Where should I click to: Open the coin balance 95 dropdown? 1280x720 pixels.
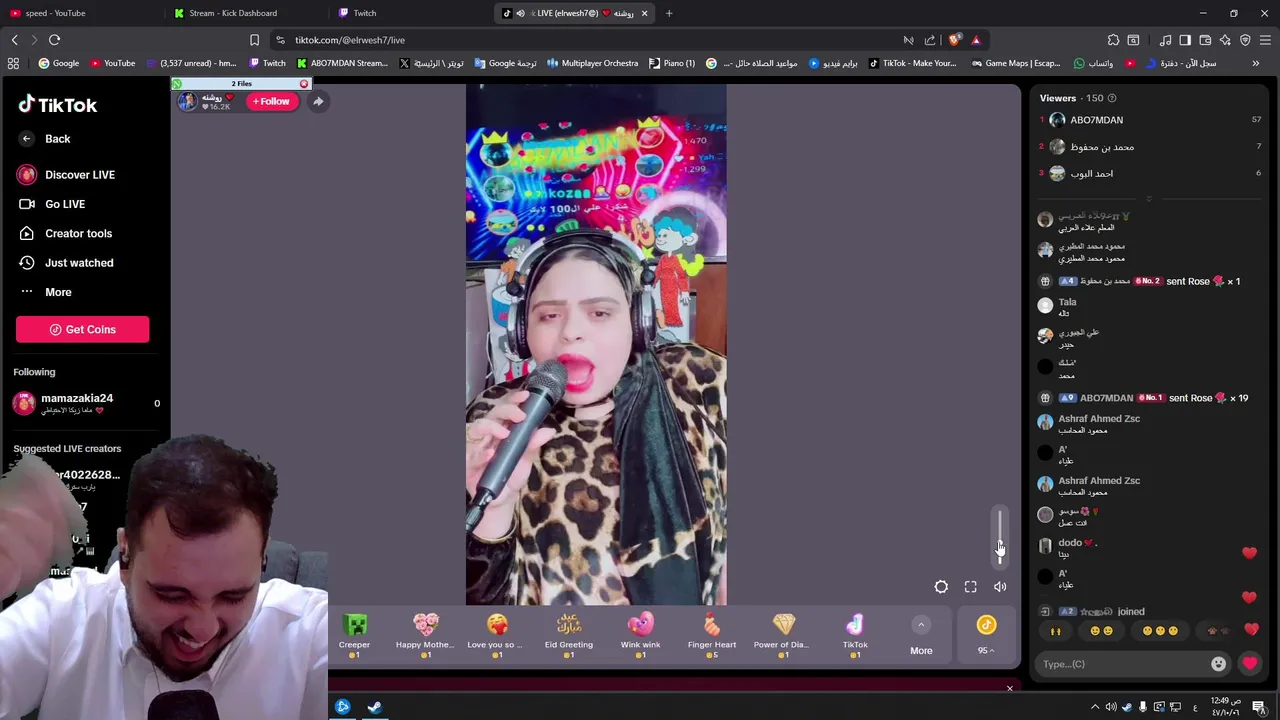[987, 636]
